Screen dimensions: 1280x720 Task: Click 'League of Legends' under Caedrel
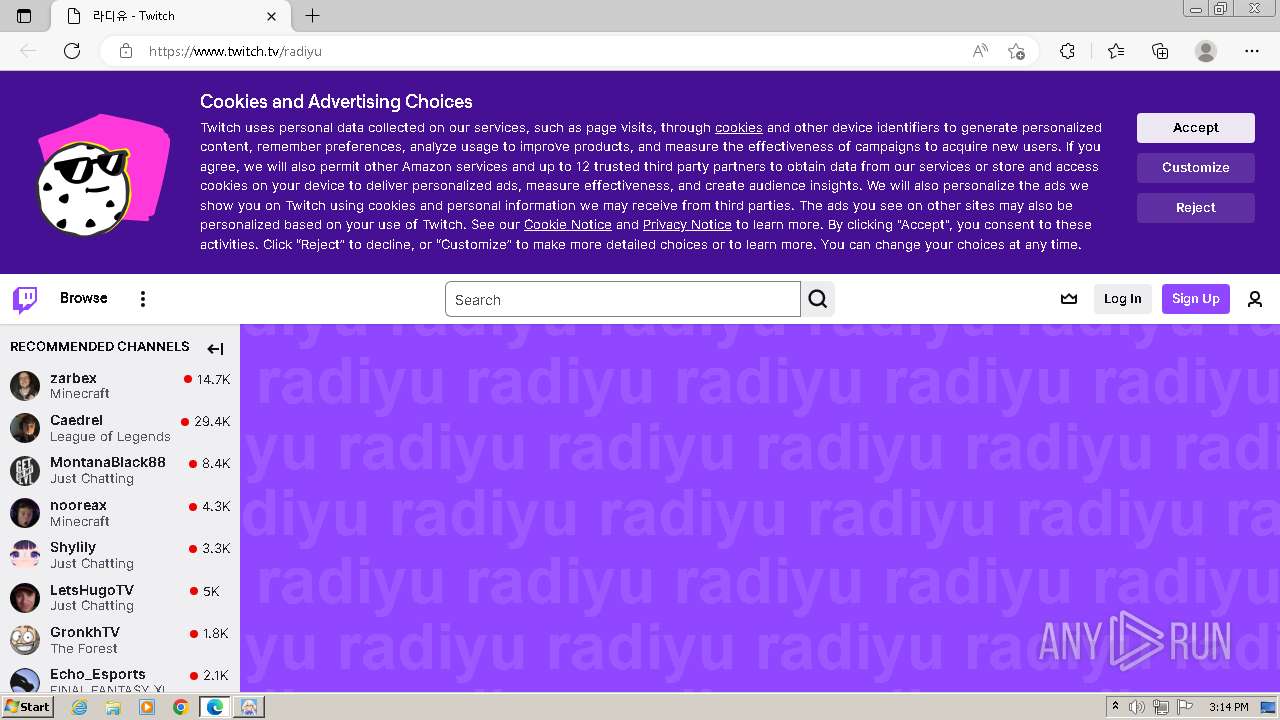(x=110, y=437)
